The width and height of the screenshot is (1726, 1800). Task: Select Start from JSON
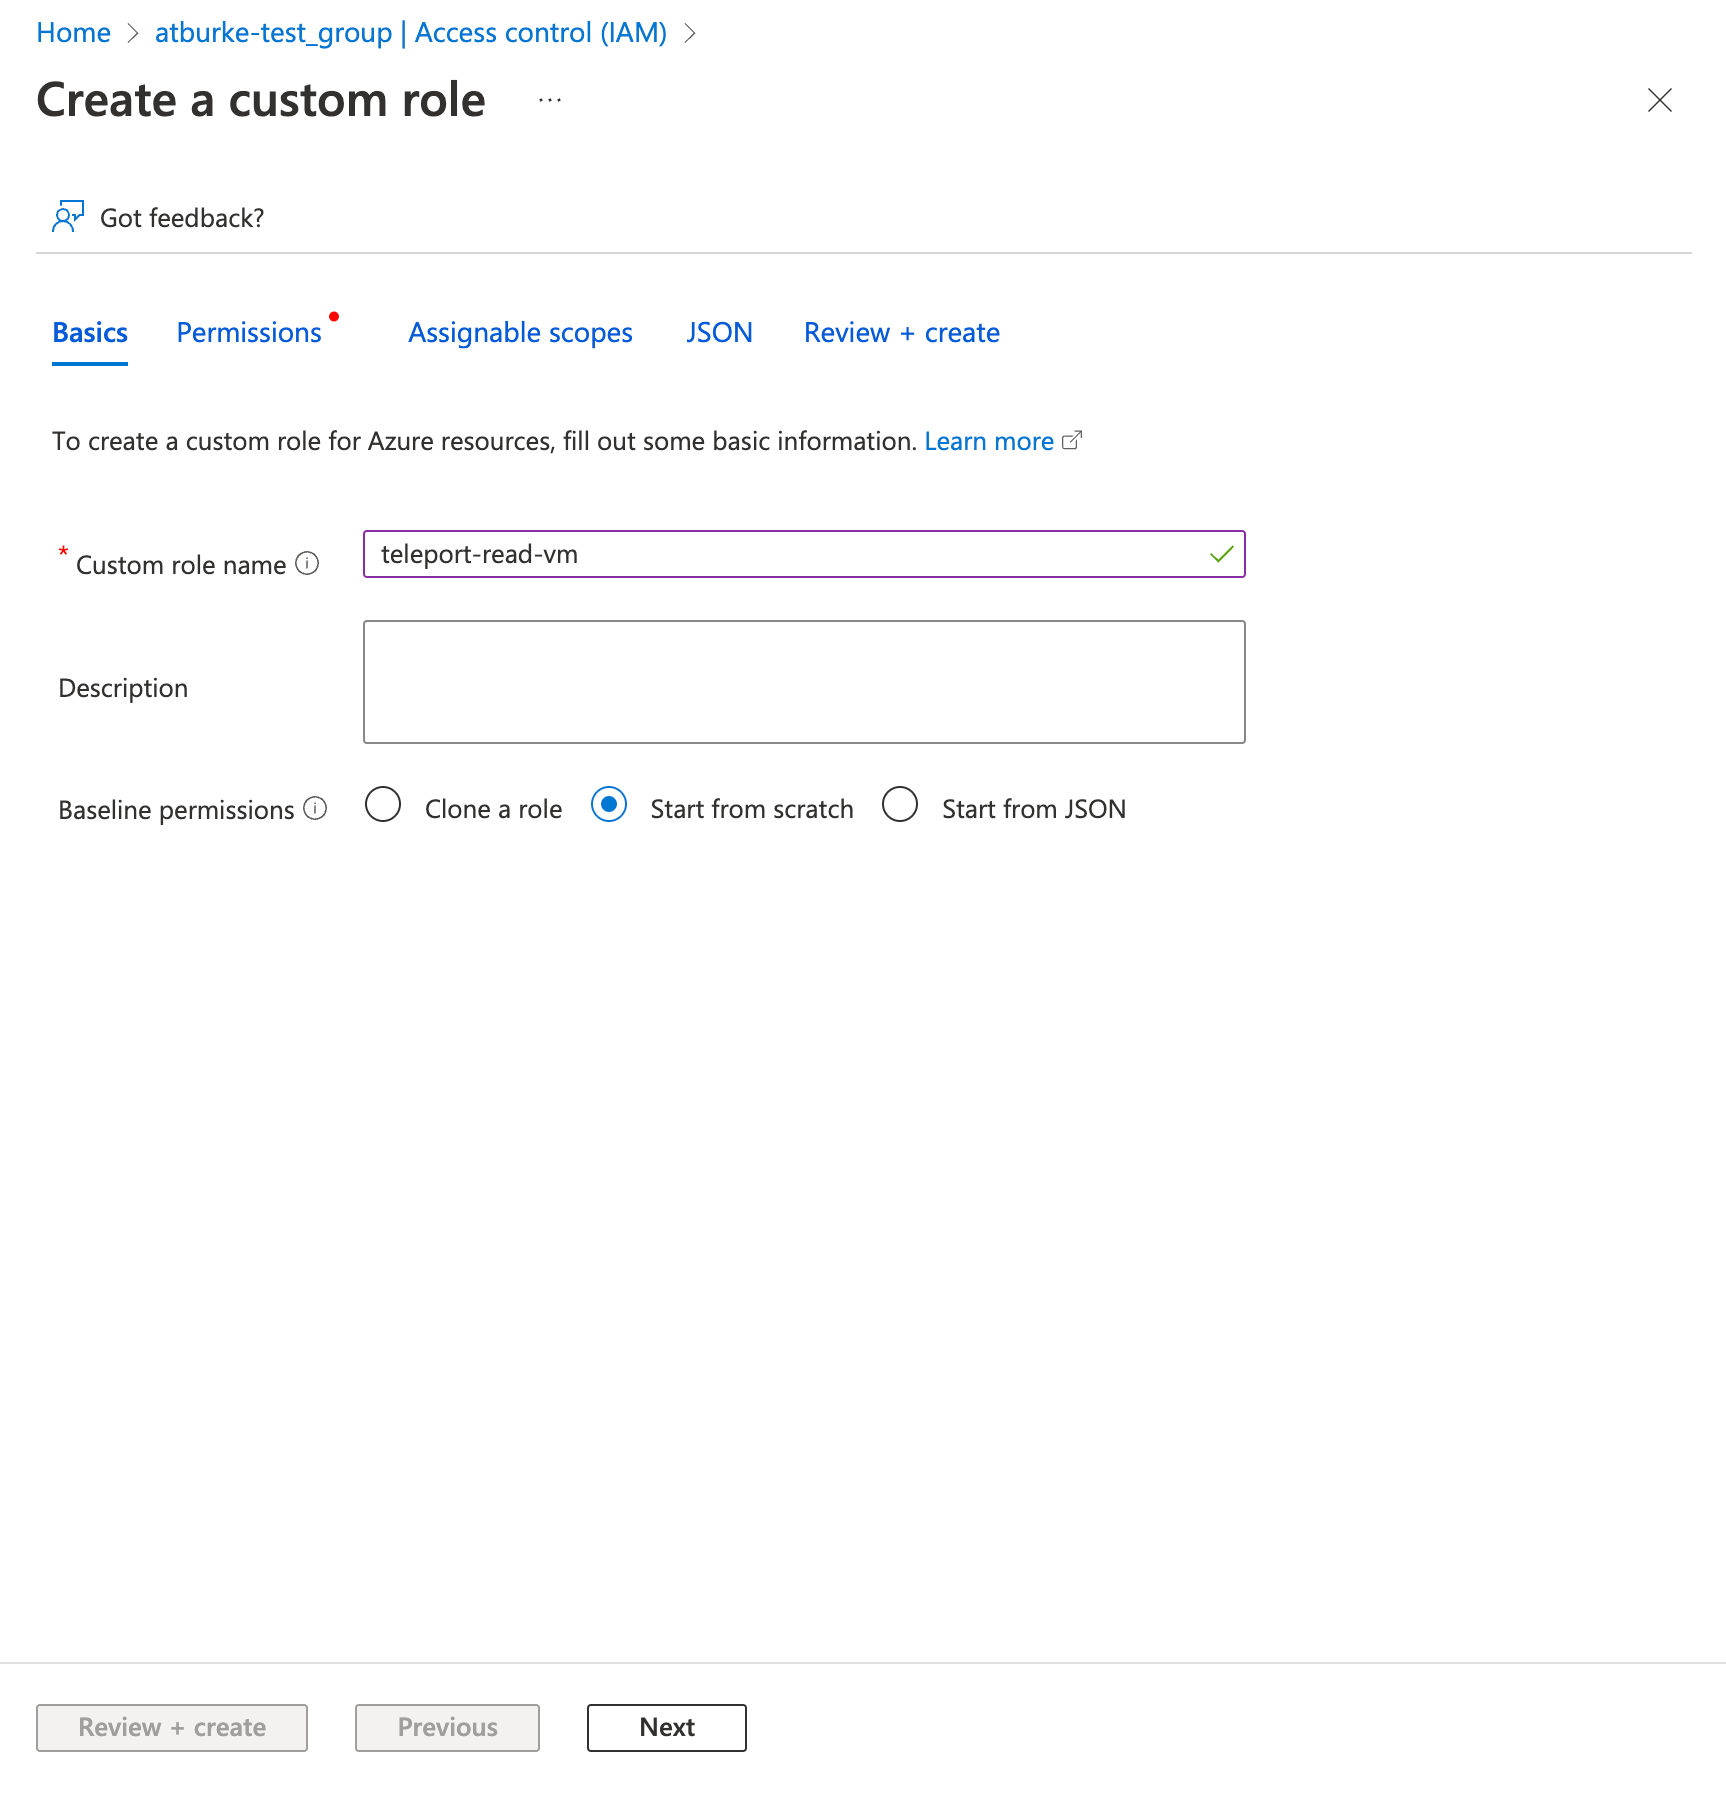coord(900,806)
